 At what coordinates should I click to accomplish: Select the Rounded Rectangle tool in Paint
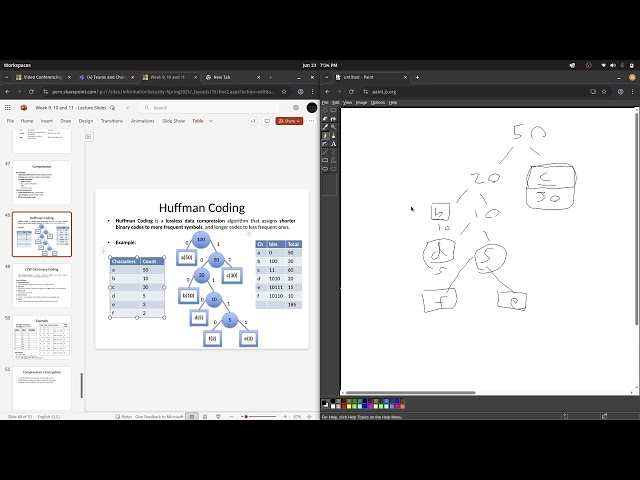333,169
